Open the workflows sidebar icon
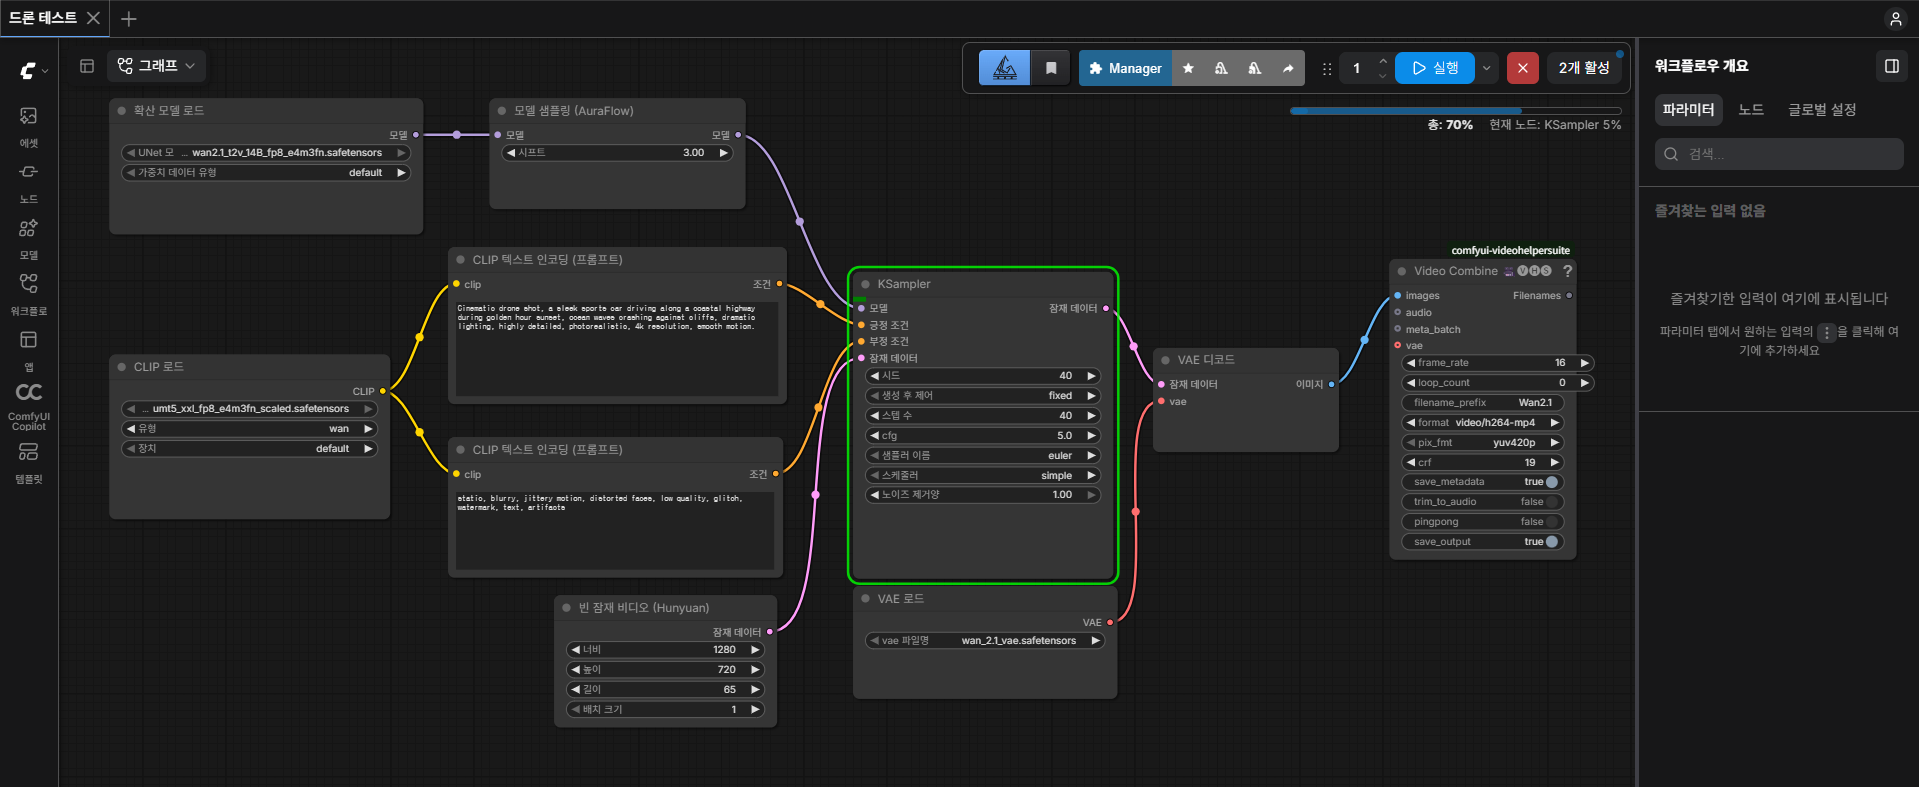 28,294
